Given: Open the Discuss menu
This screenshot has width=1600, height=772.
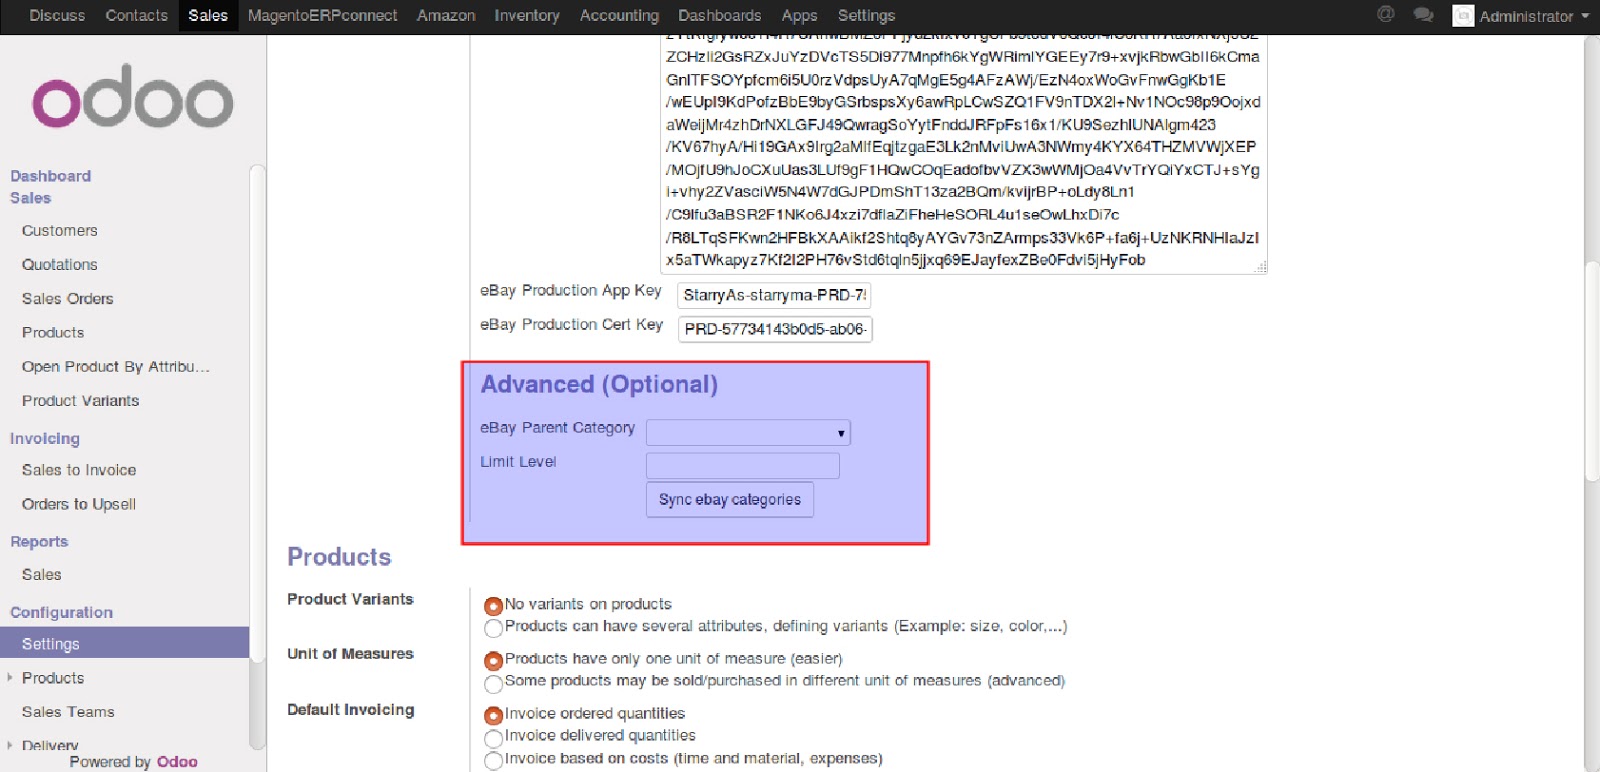Looking at the screenshot, I should pyautogui.click(x=57, y=16).
